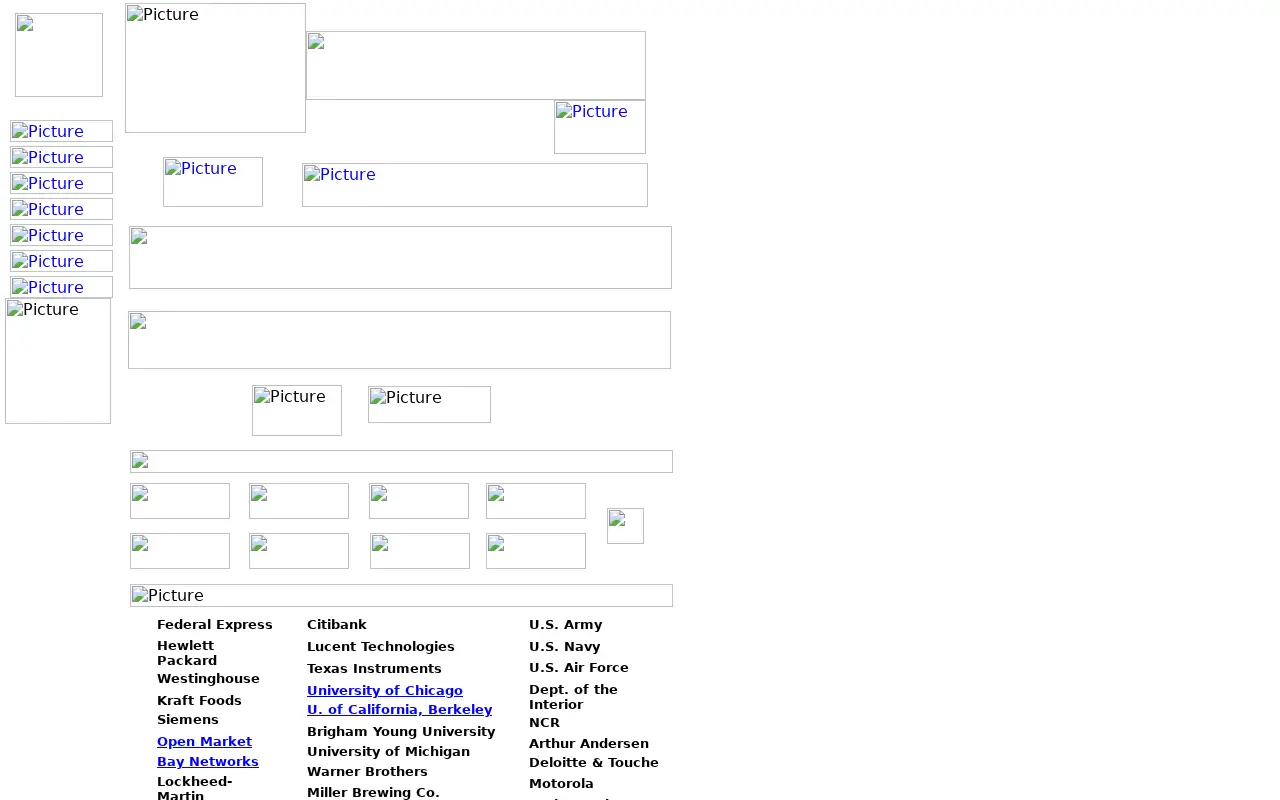Click the Miller Brewing Co. text
Viewport: 1280px width, 800px height.
(x=373, y=793)
